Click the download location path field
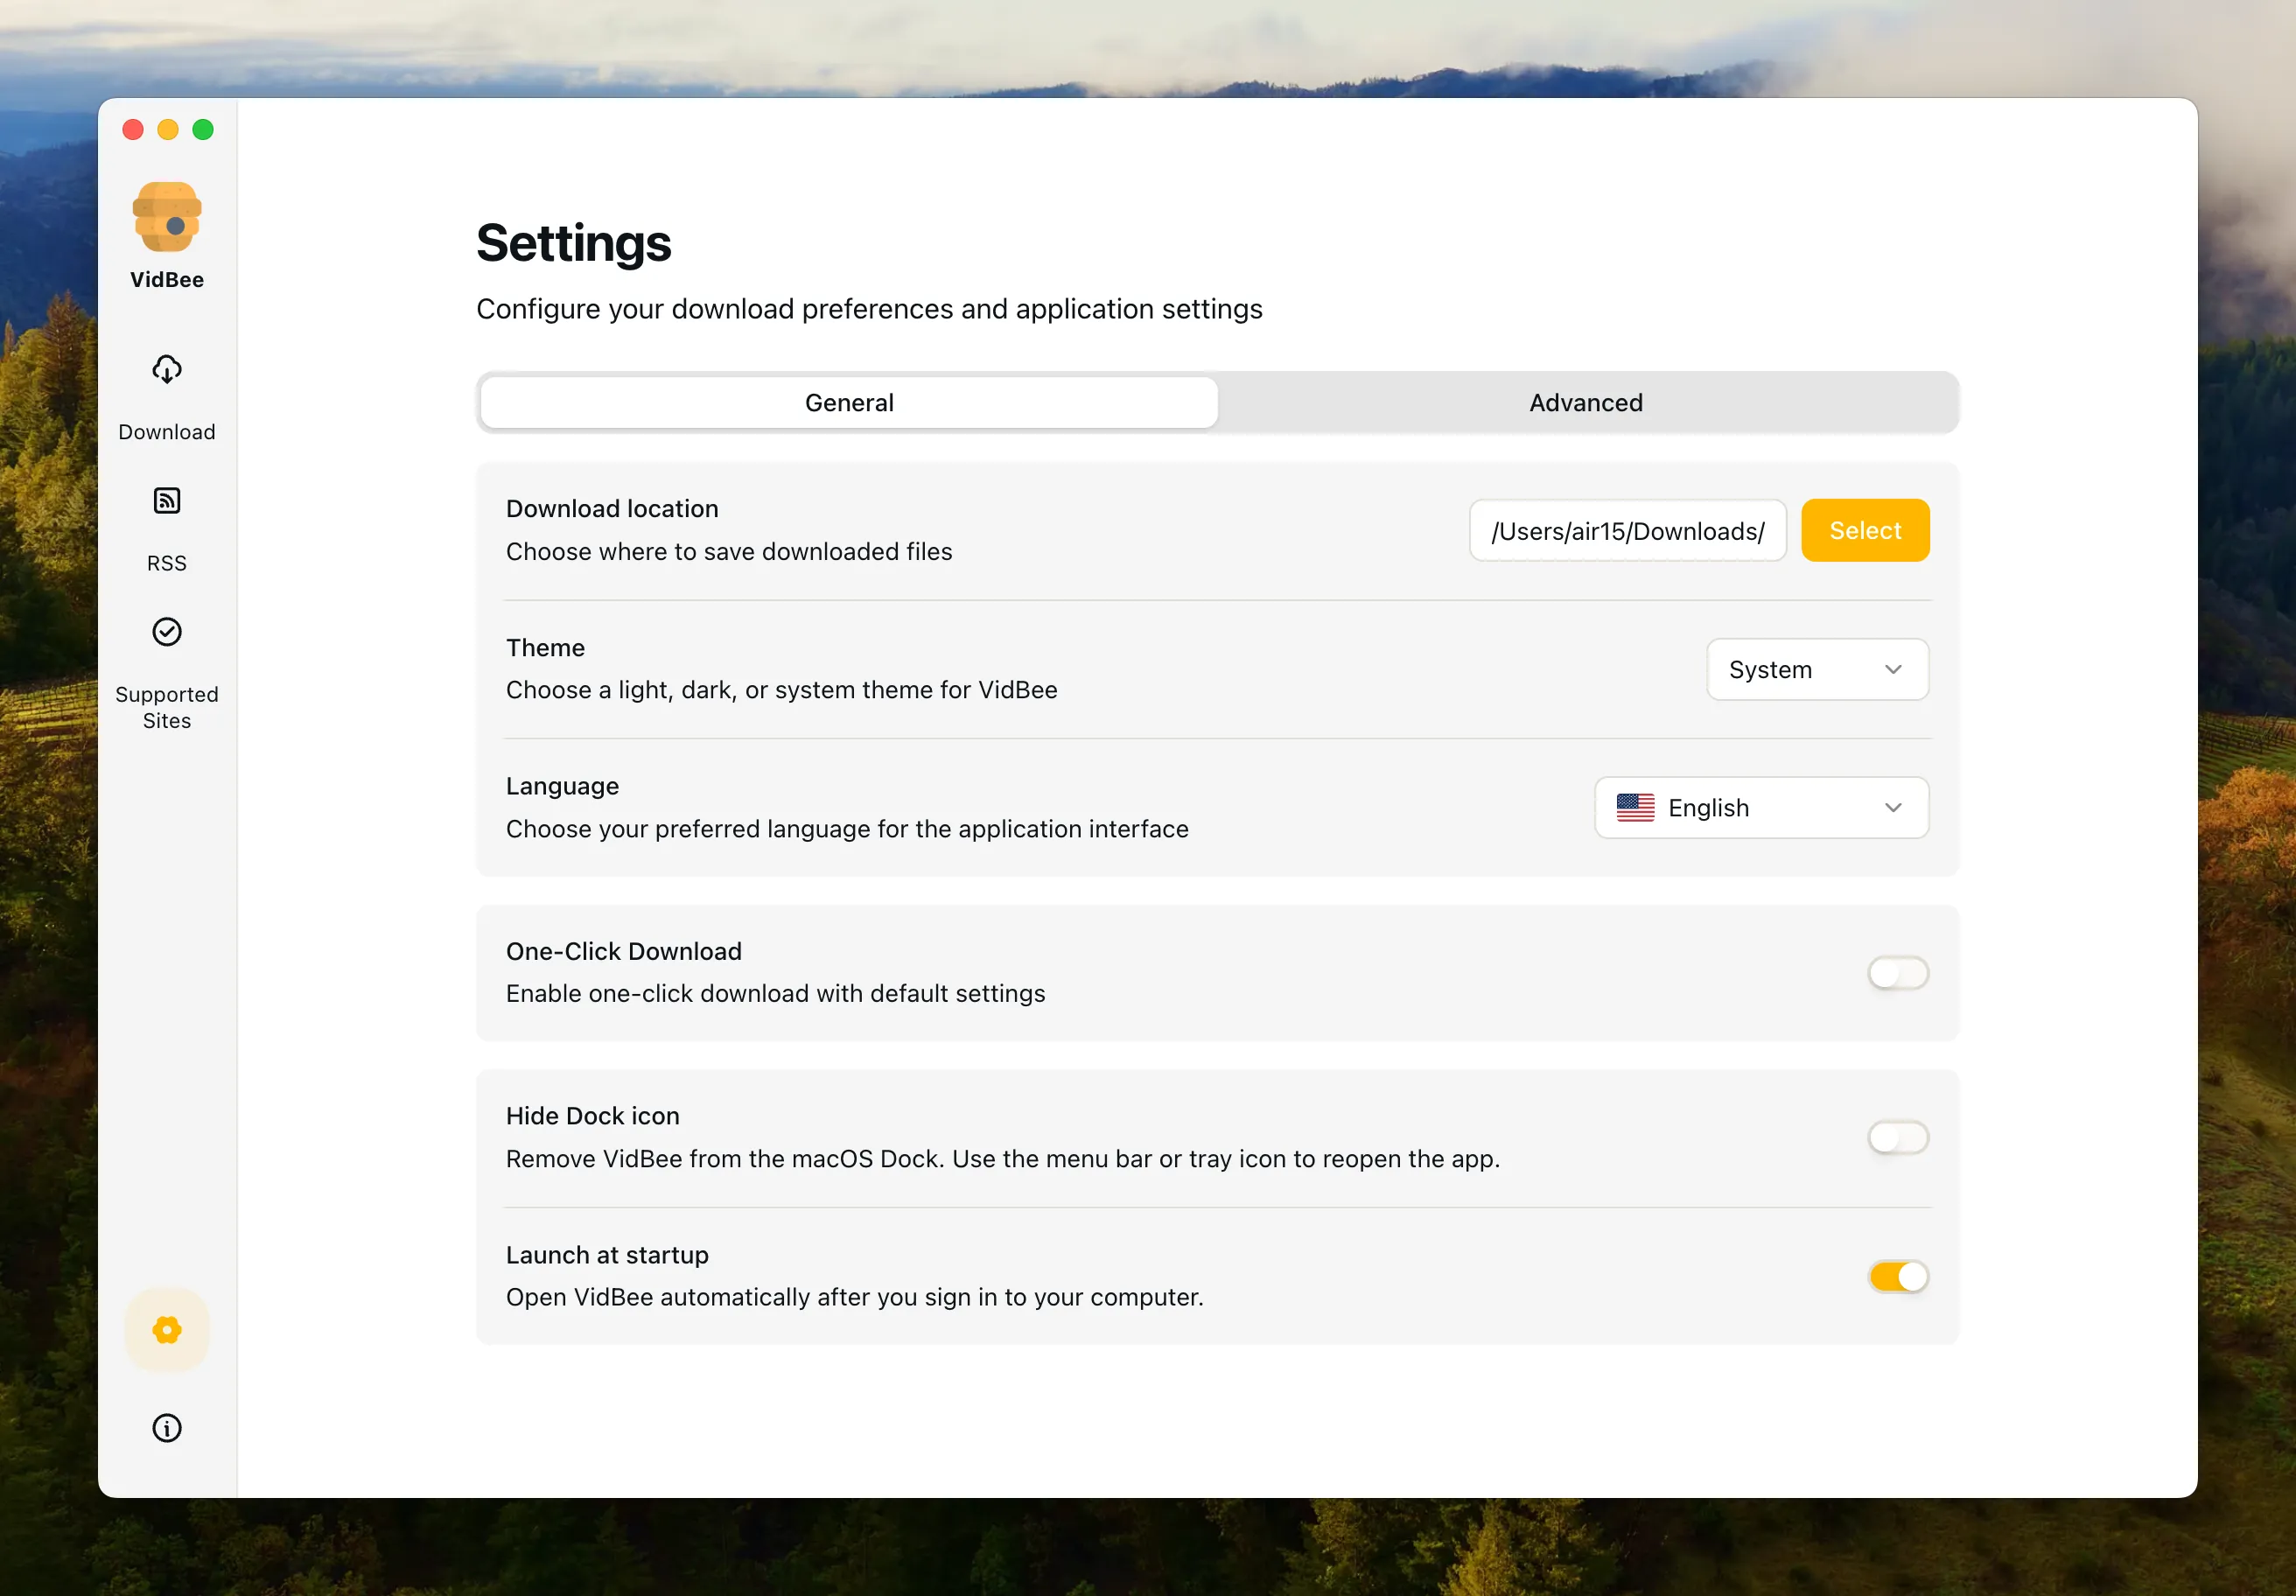Screen dimensions: 2296x1596 pyautogui.click(x=1627, y=531)
